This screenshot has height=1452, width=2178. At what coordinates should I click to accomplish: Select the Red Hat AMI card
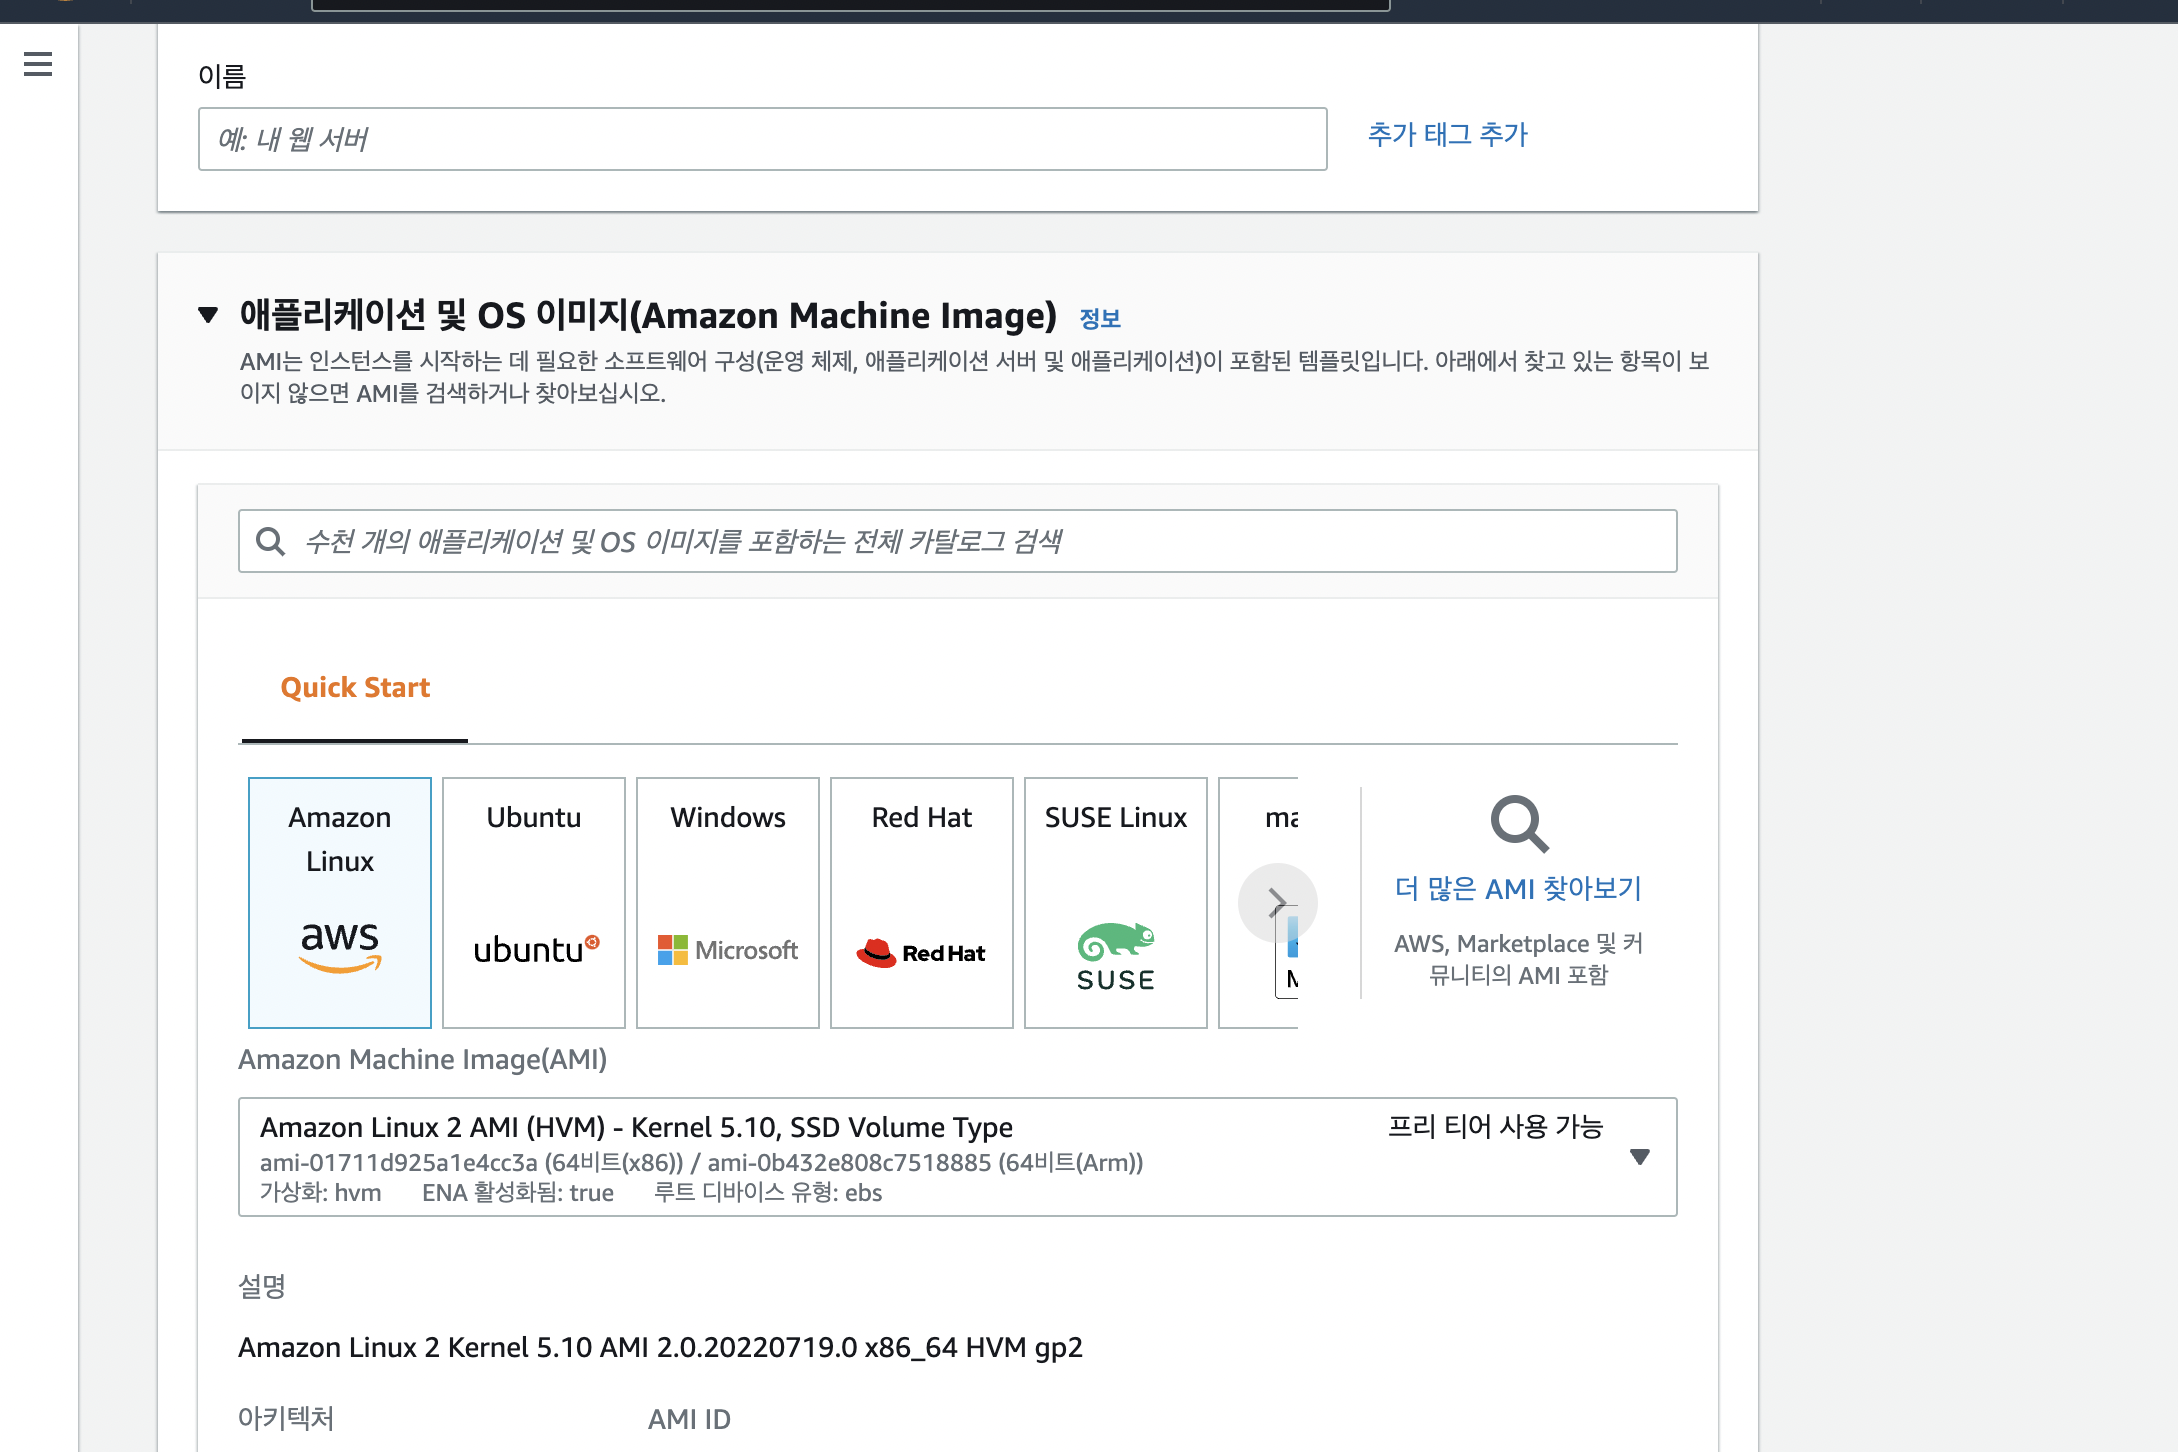coord(922,903)
